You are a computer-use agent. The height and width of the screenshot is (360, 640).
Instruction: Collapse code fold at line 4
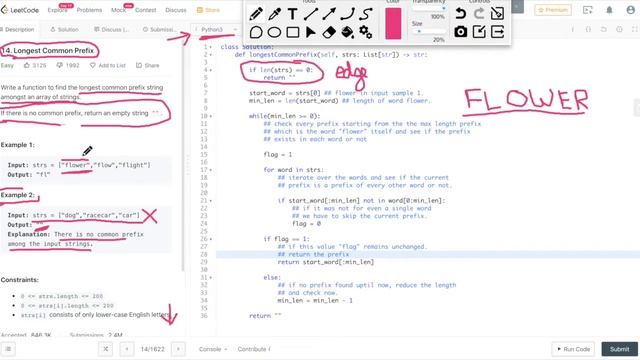click(x=211, y=70)
